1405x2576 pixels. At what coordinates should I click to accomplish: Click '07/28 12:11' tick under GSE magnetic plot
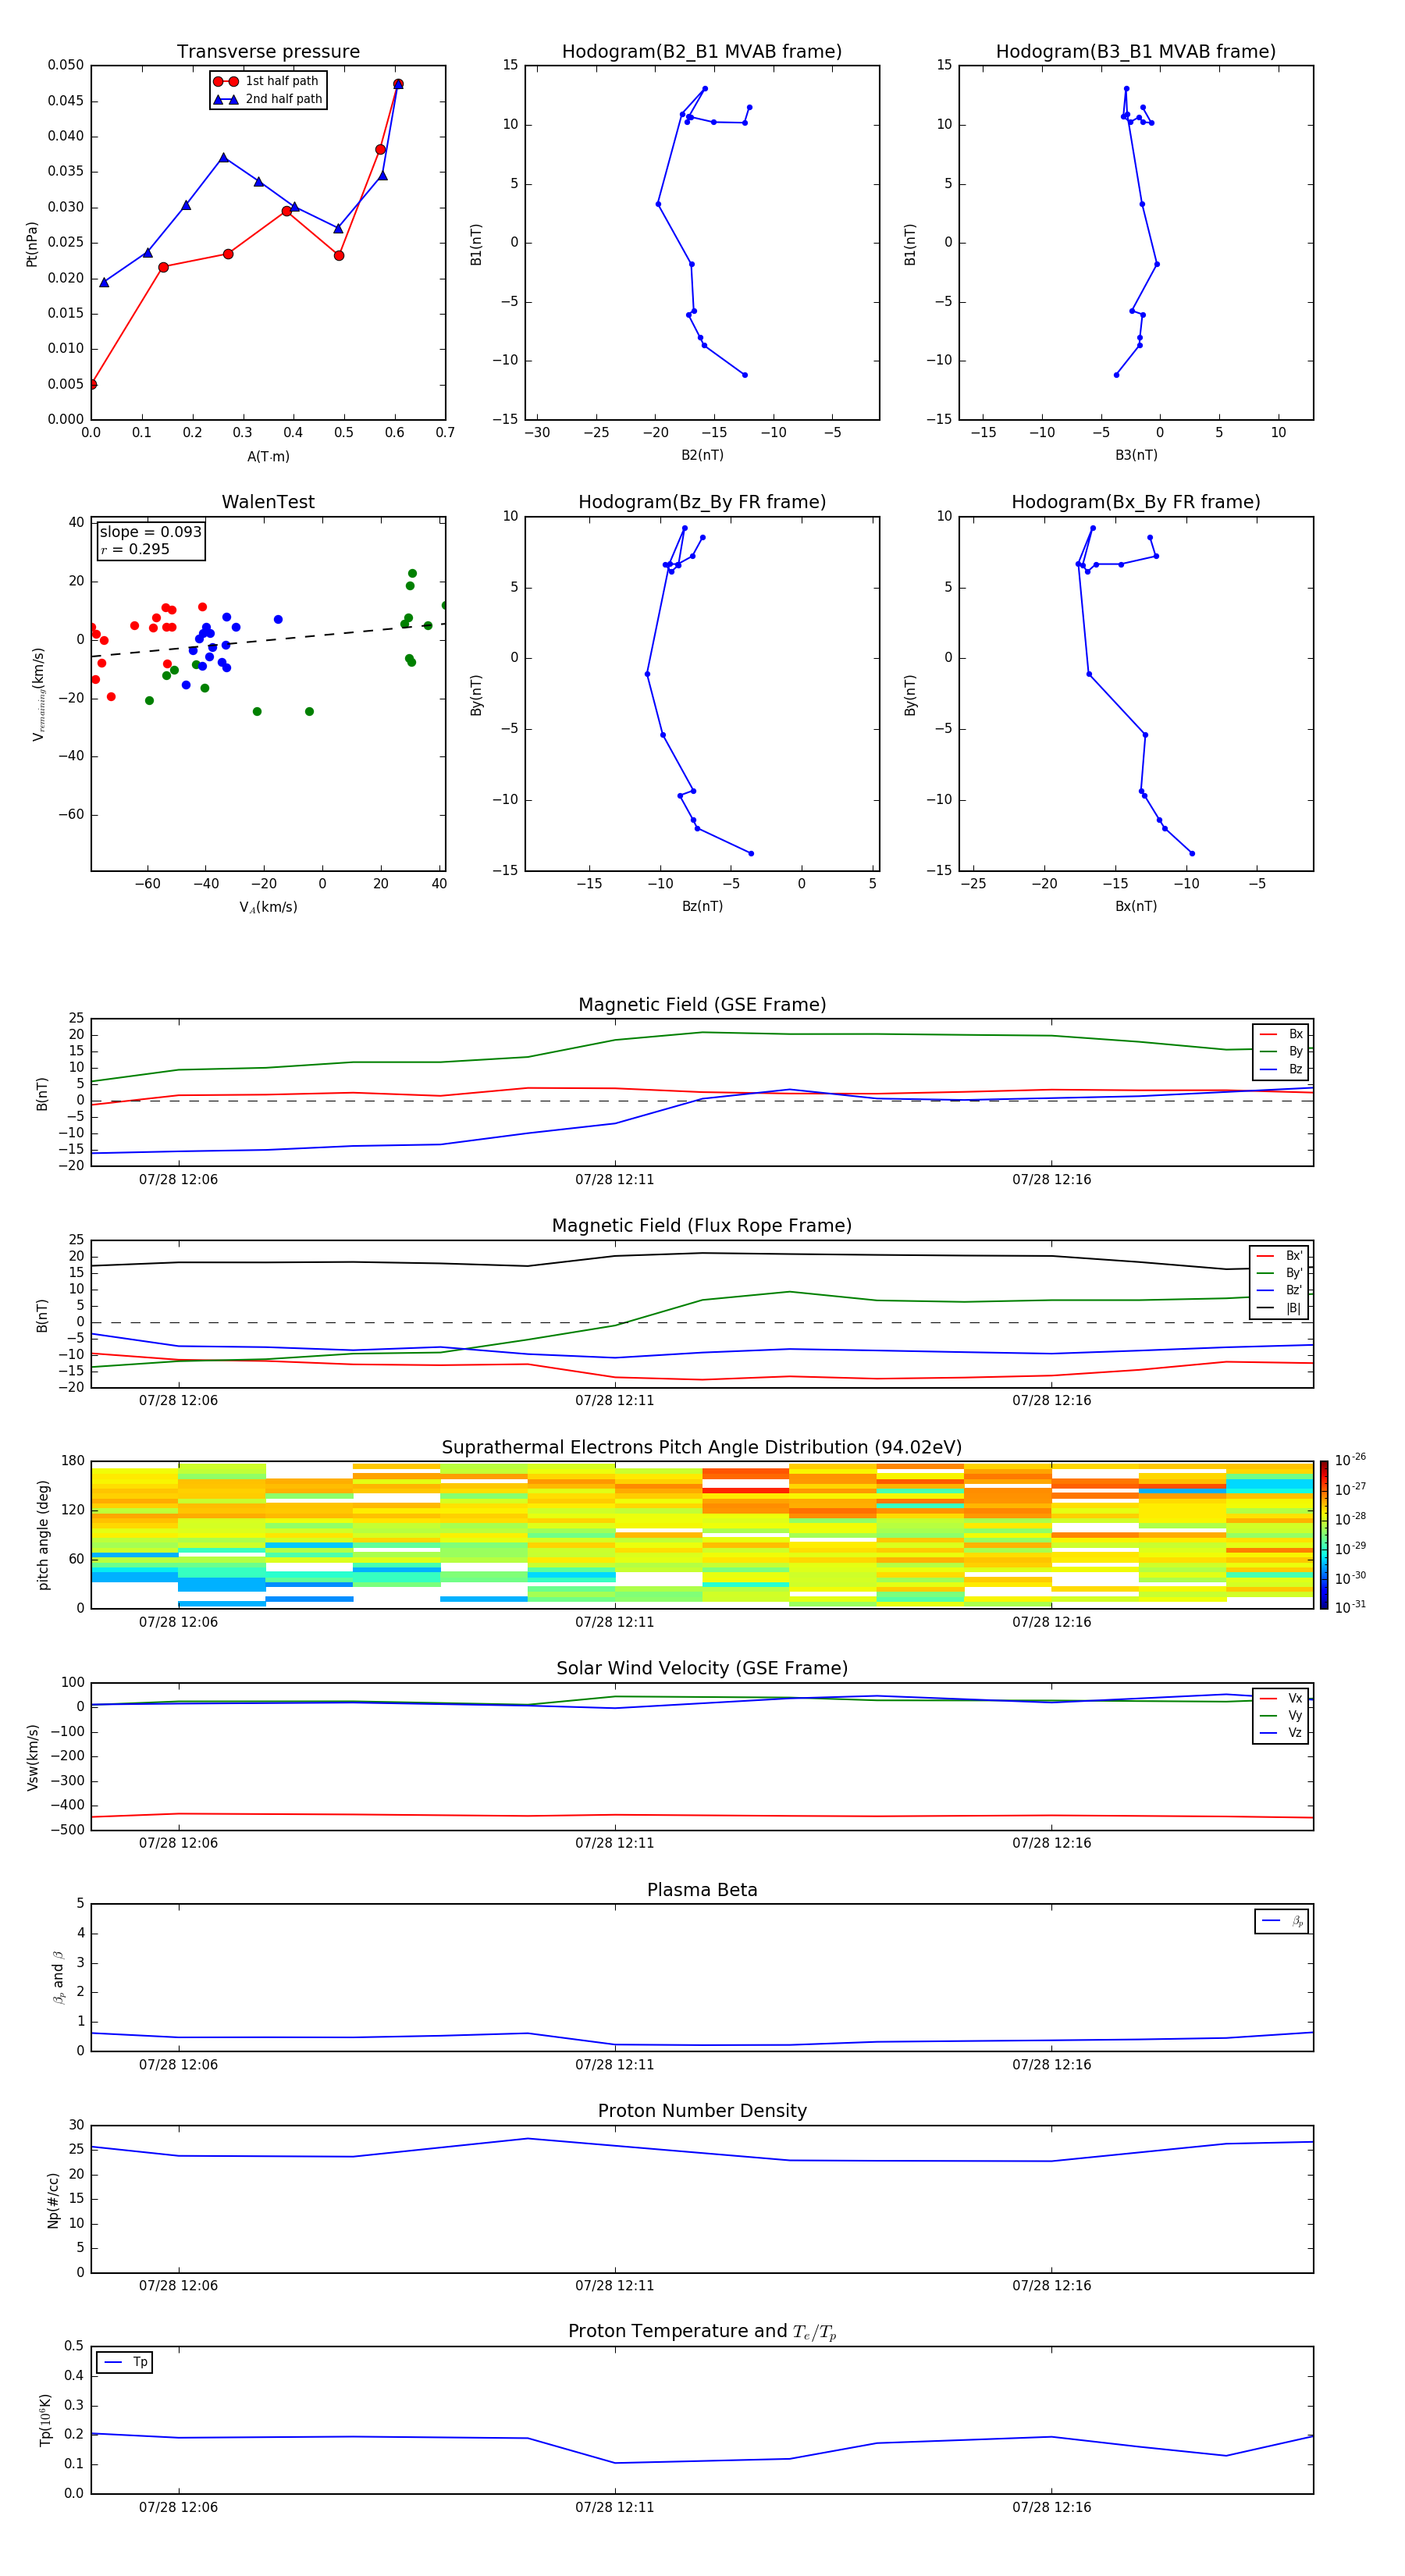(614, 1180)
